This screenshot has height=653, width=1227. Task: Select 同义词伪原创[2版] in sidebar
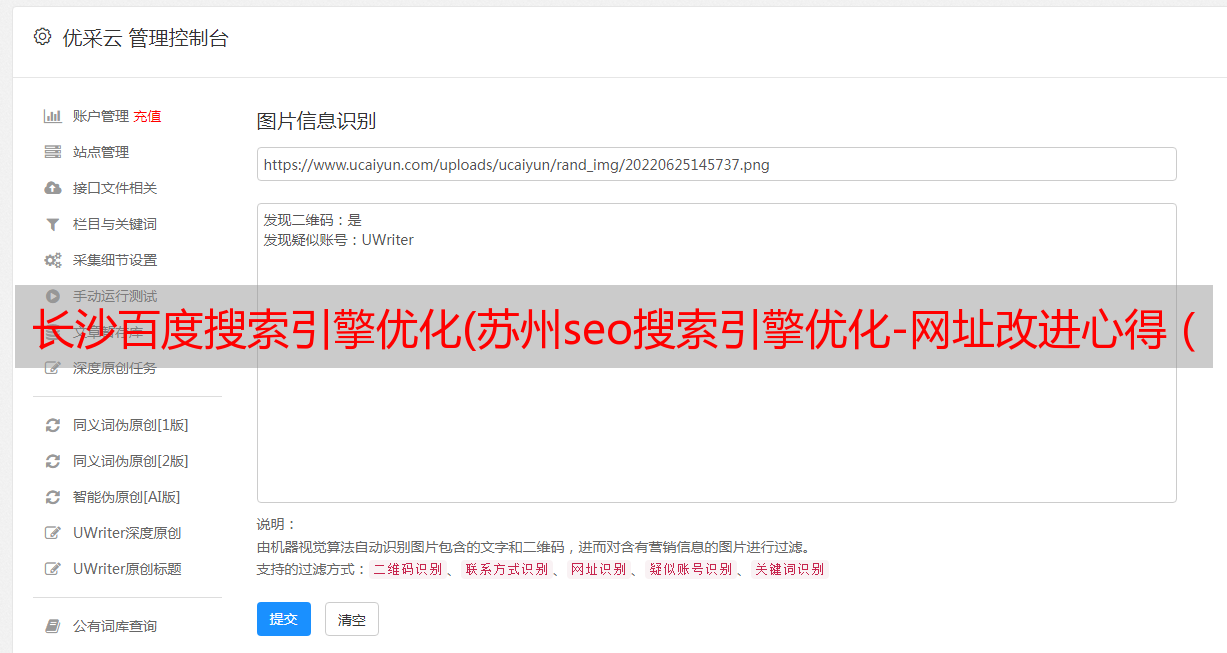tap(130, 461)
